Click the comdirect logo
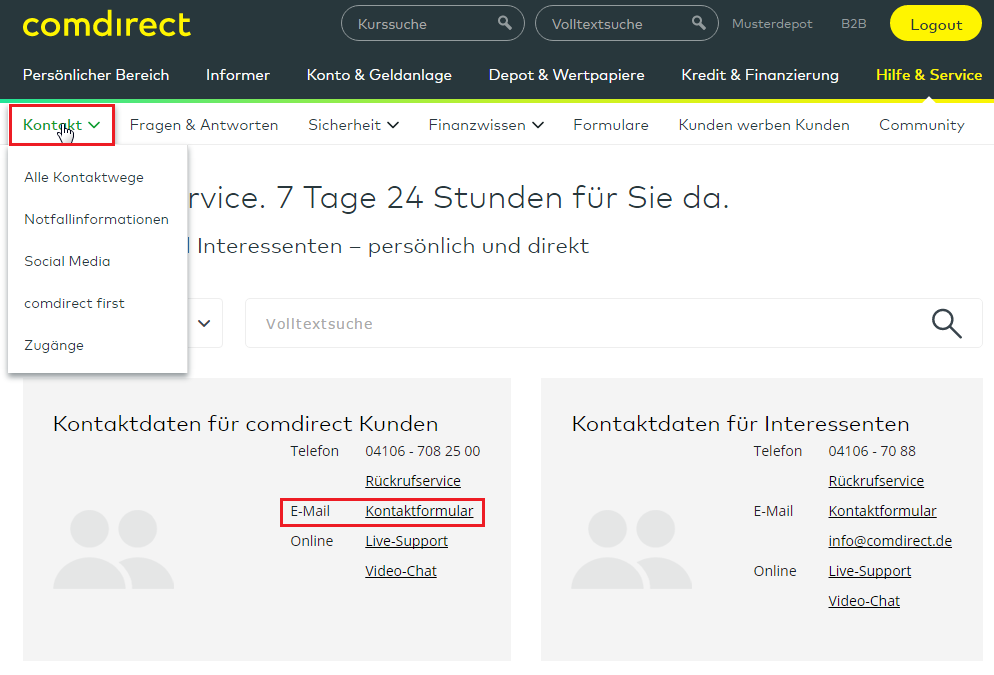 pyautogui.click(x=106, y=24)
